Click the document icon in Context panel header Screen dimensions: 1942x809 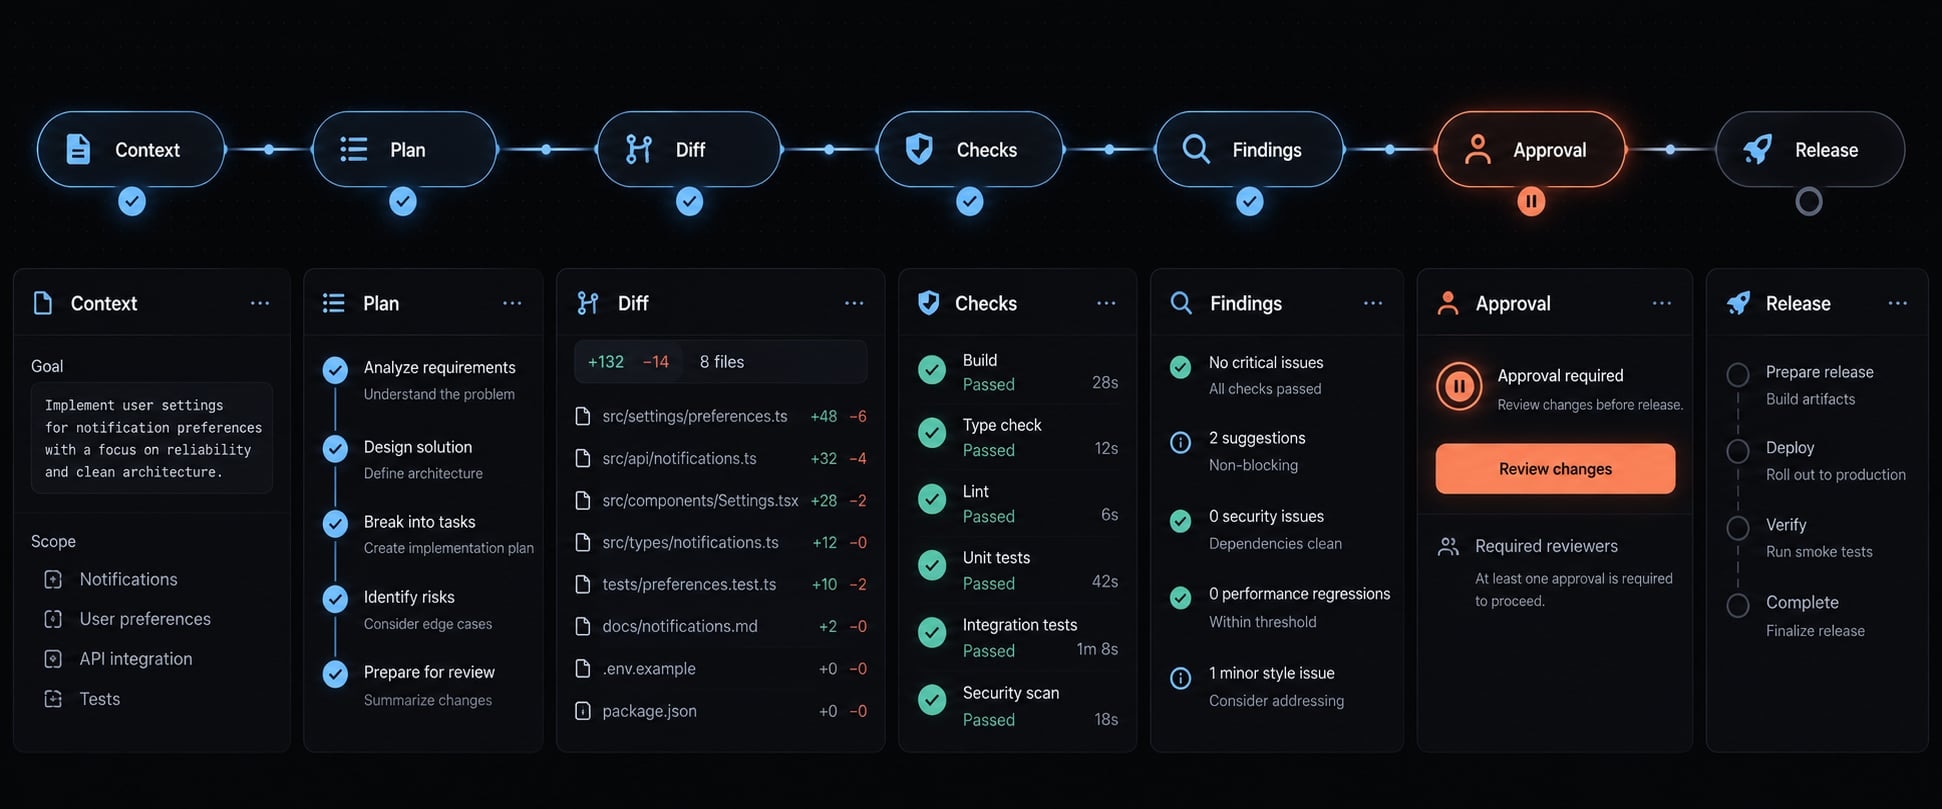pyautogui.click(x=43, y=303)
